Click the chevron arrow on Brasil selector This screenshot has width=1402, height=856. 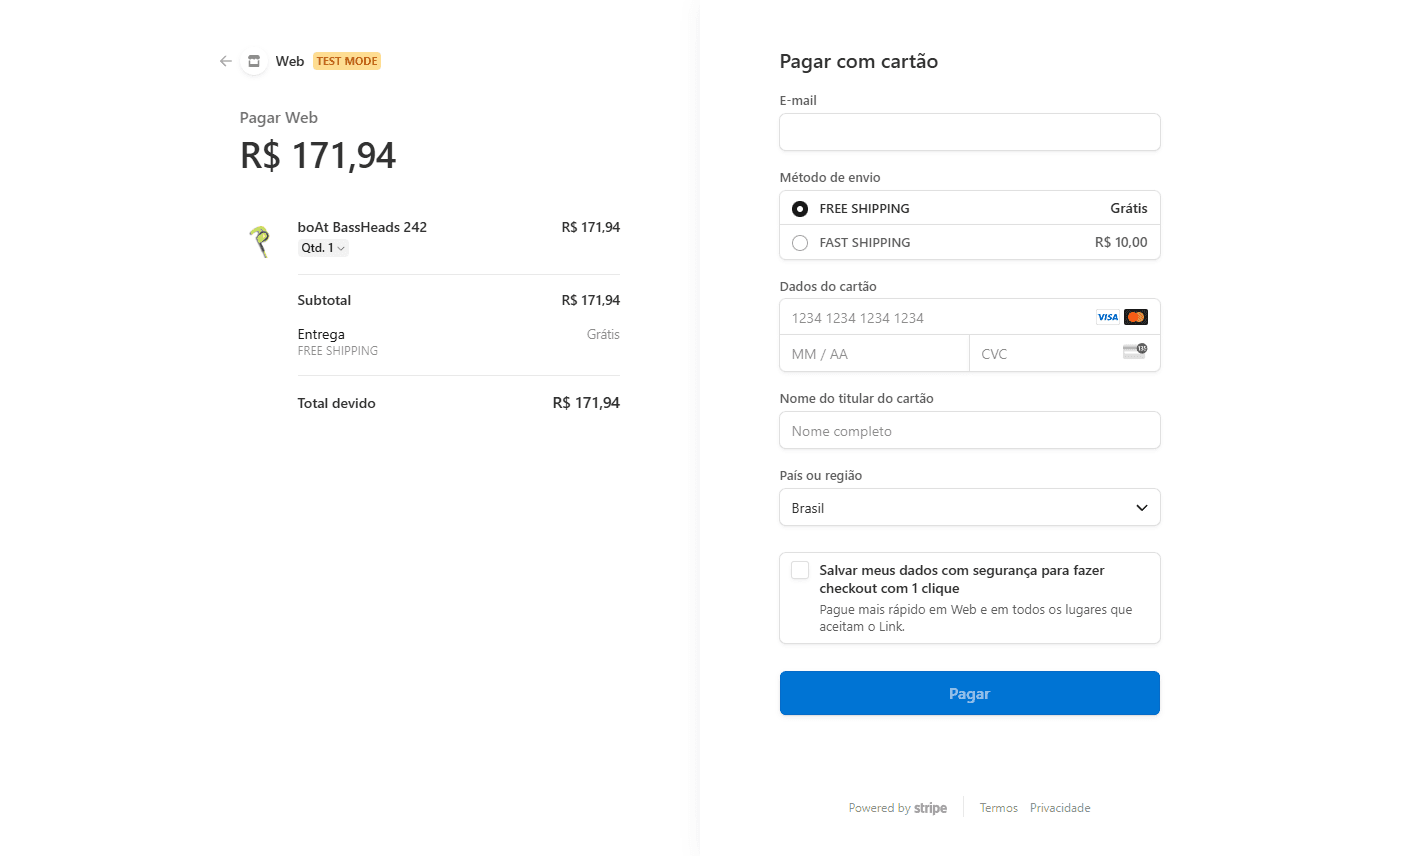coord(1141,508)
